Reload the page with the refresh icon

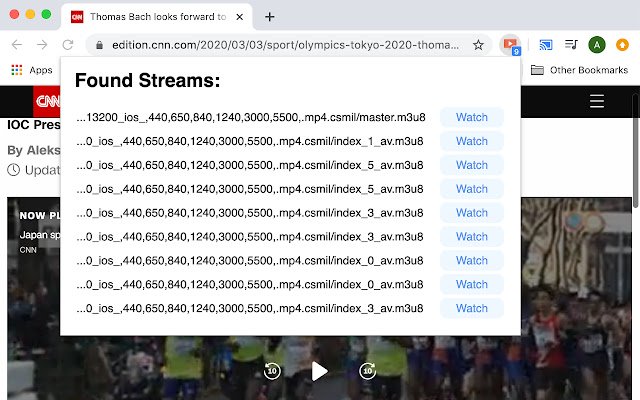(68, 44)
